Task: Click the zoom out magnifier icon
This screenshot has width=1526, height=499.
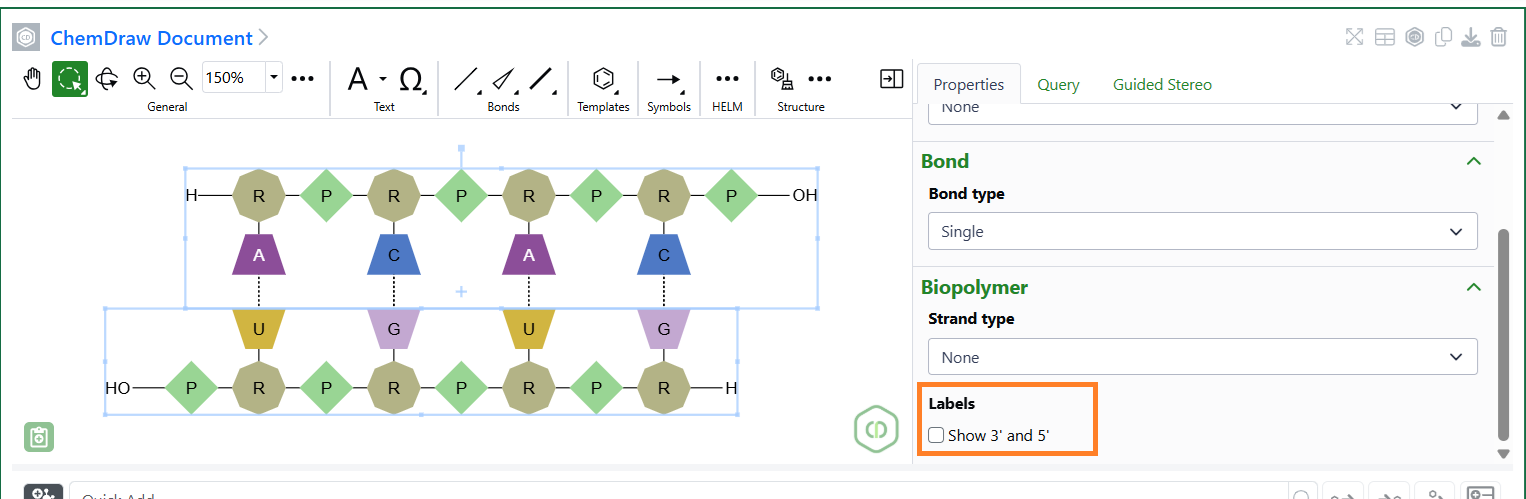Action: pos(181,78)
